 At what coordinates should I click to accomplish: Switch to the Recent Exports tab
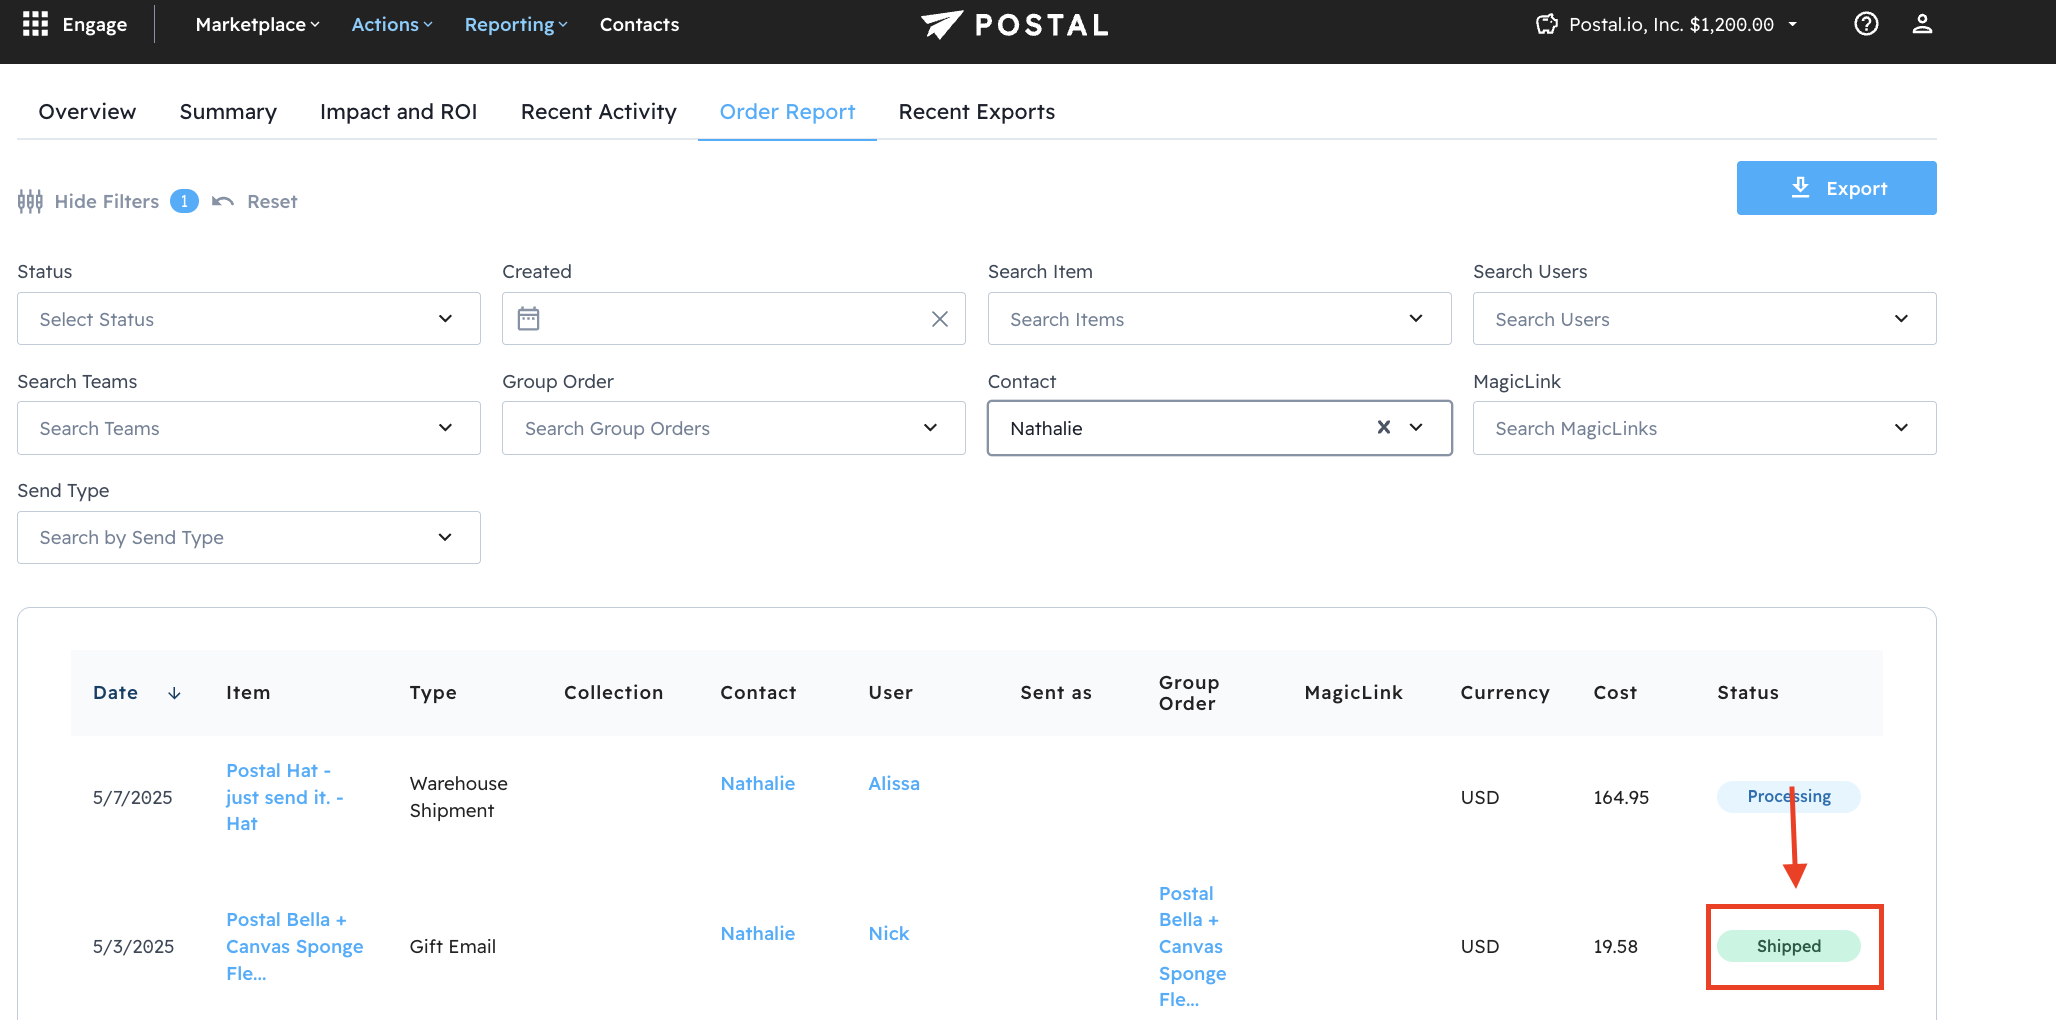(976, 112)
